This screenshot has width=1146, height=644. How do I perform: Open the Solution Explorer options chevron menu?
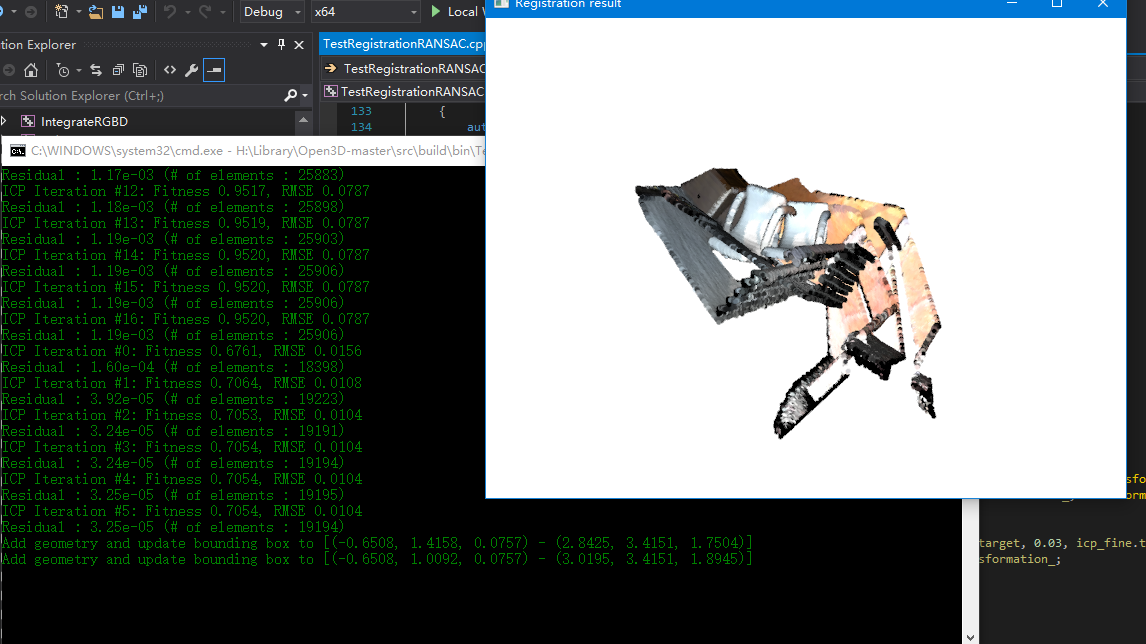[264, 44]
